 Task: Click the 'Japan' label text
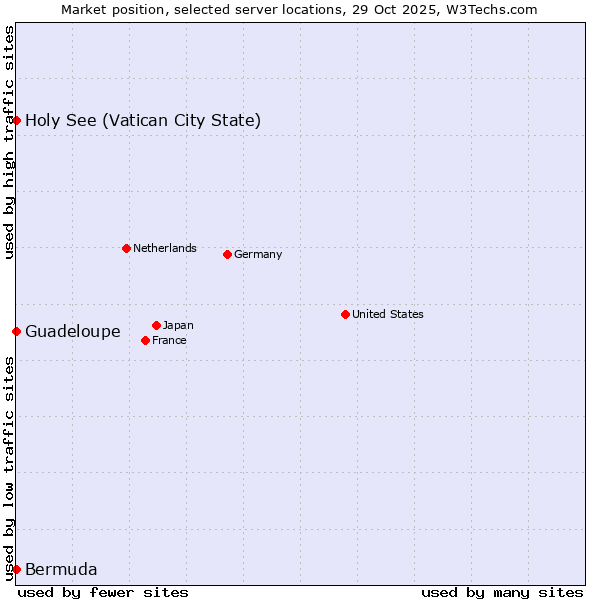coord(178,325)
